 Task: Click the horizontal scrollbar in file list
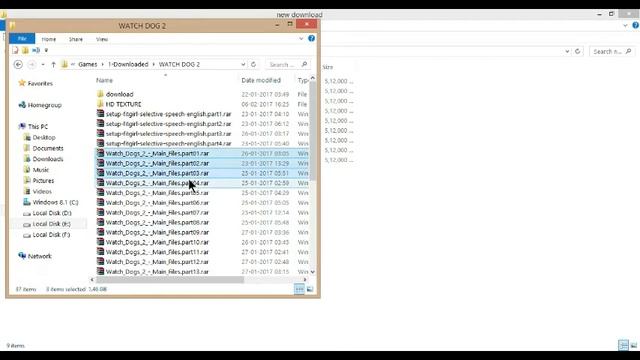tap(170, 280)
